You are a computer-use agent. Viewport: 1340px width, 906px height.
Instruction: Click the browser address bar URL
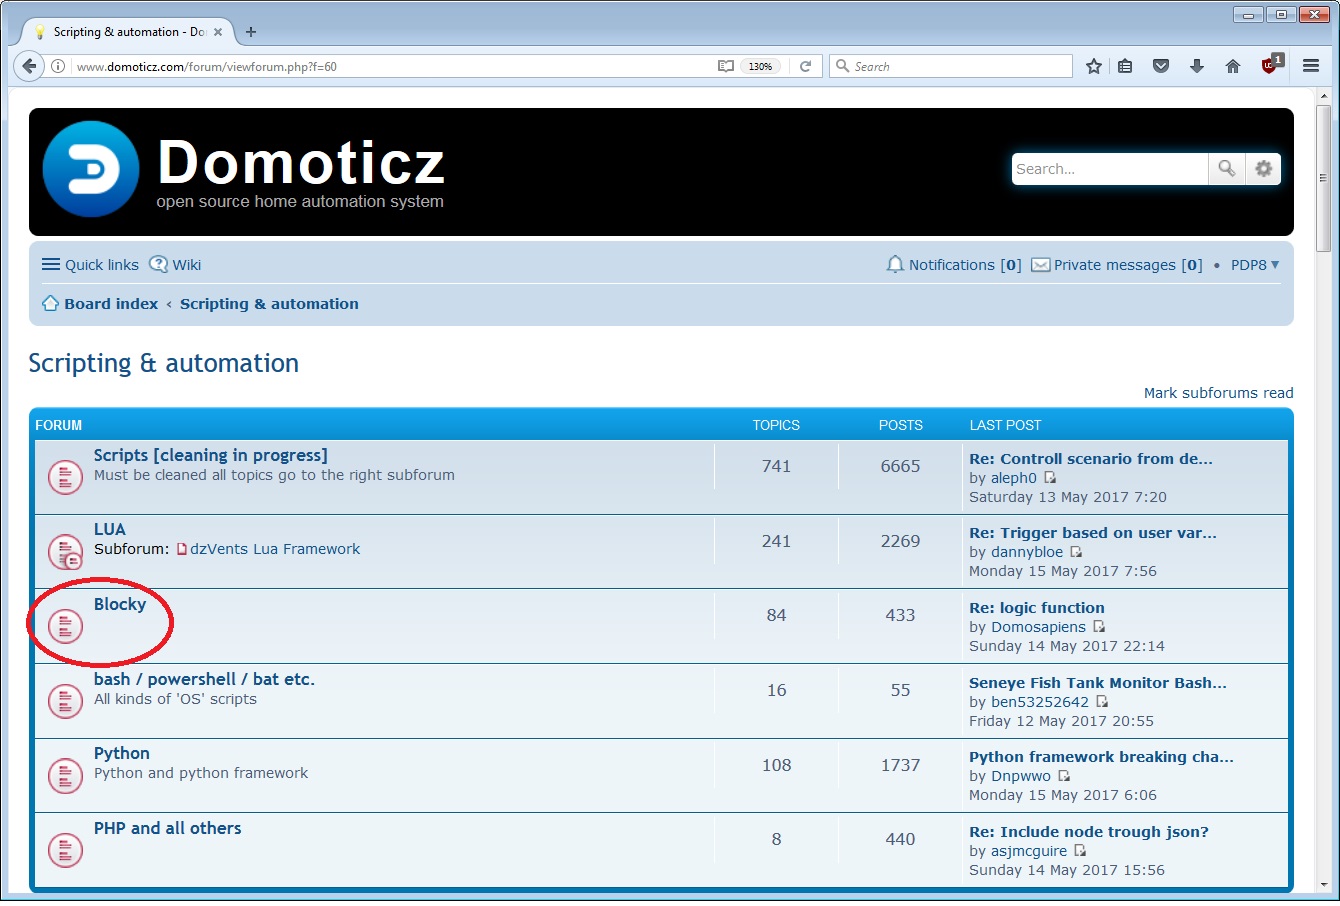click(207, 67)
